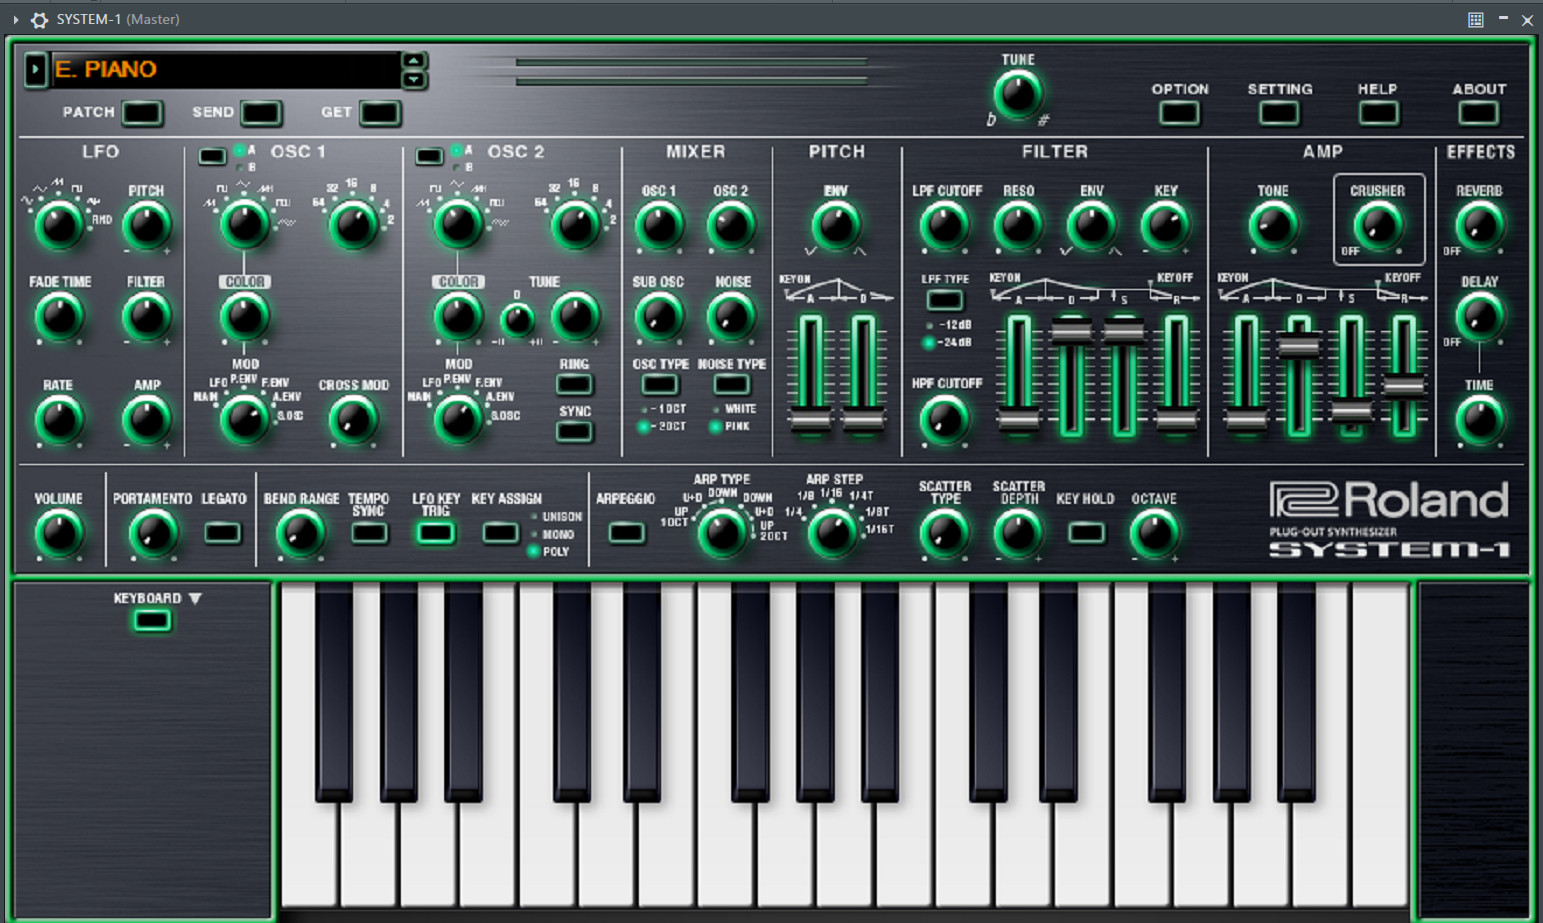Cycle the OSC TYPE selector button

pyautogui.click(x=659, y=385)
